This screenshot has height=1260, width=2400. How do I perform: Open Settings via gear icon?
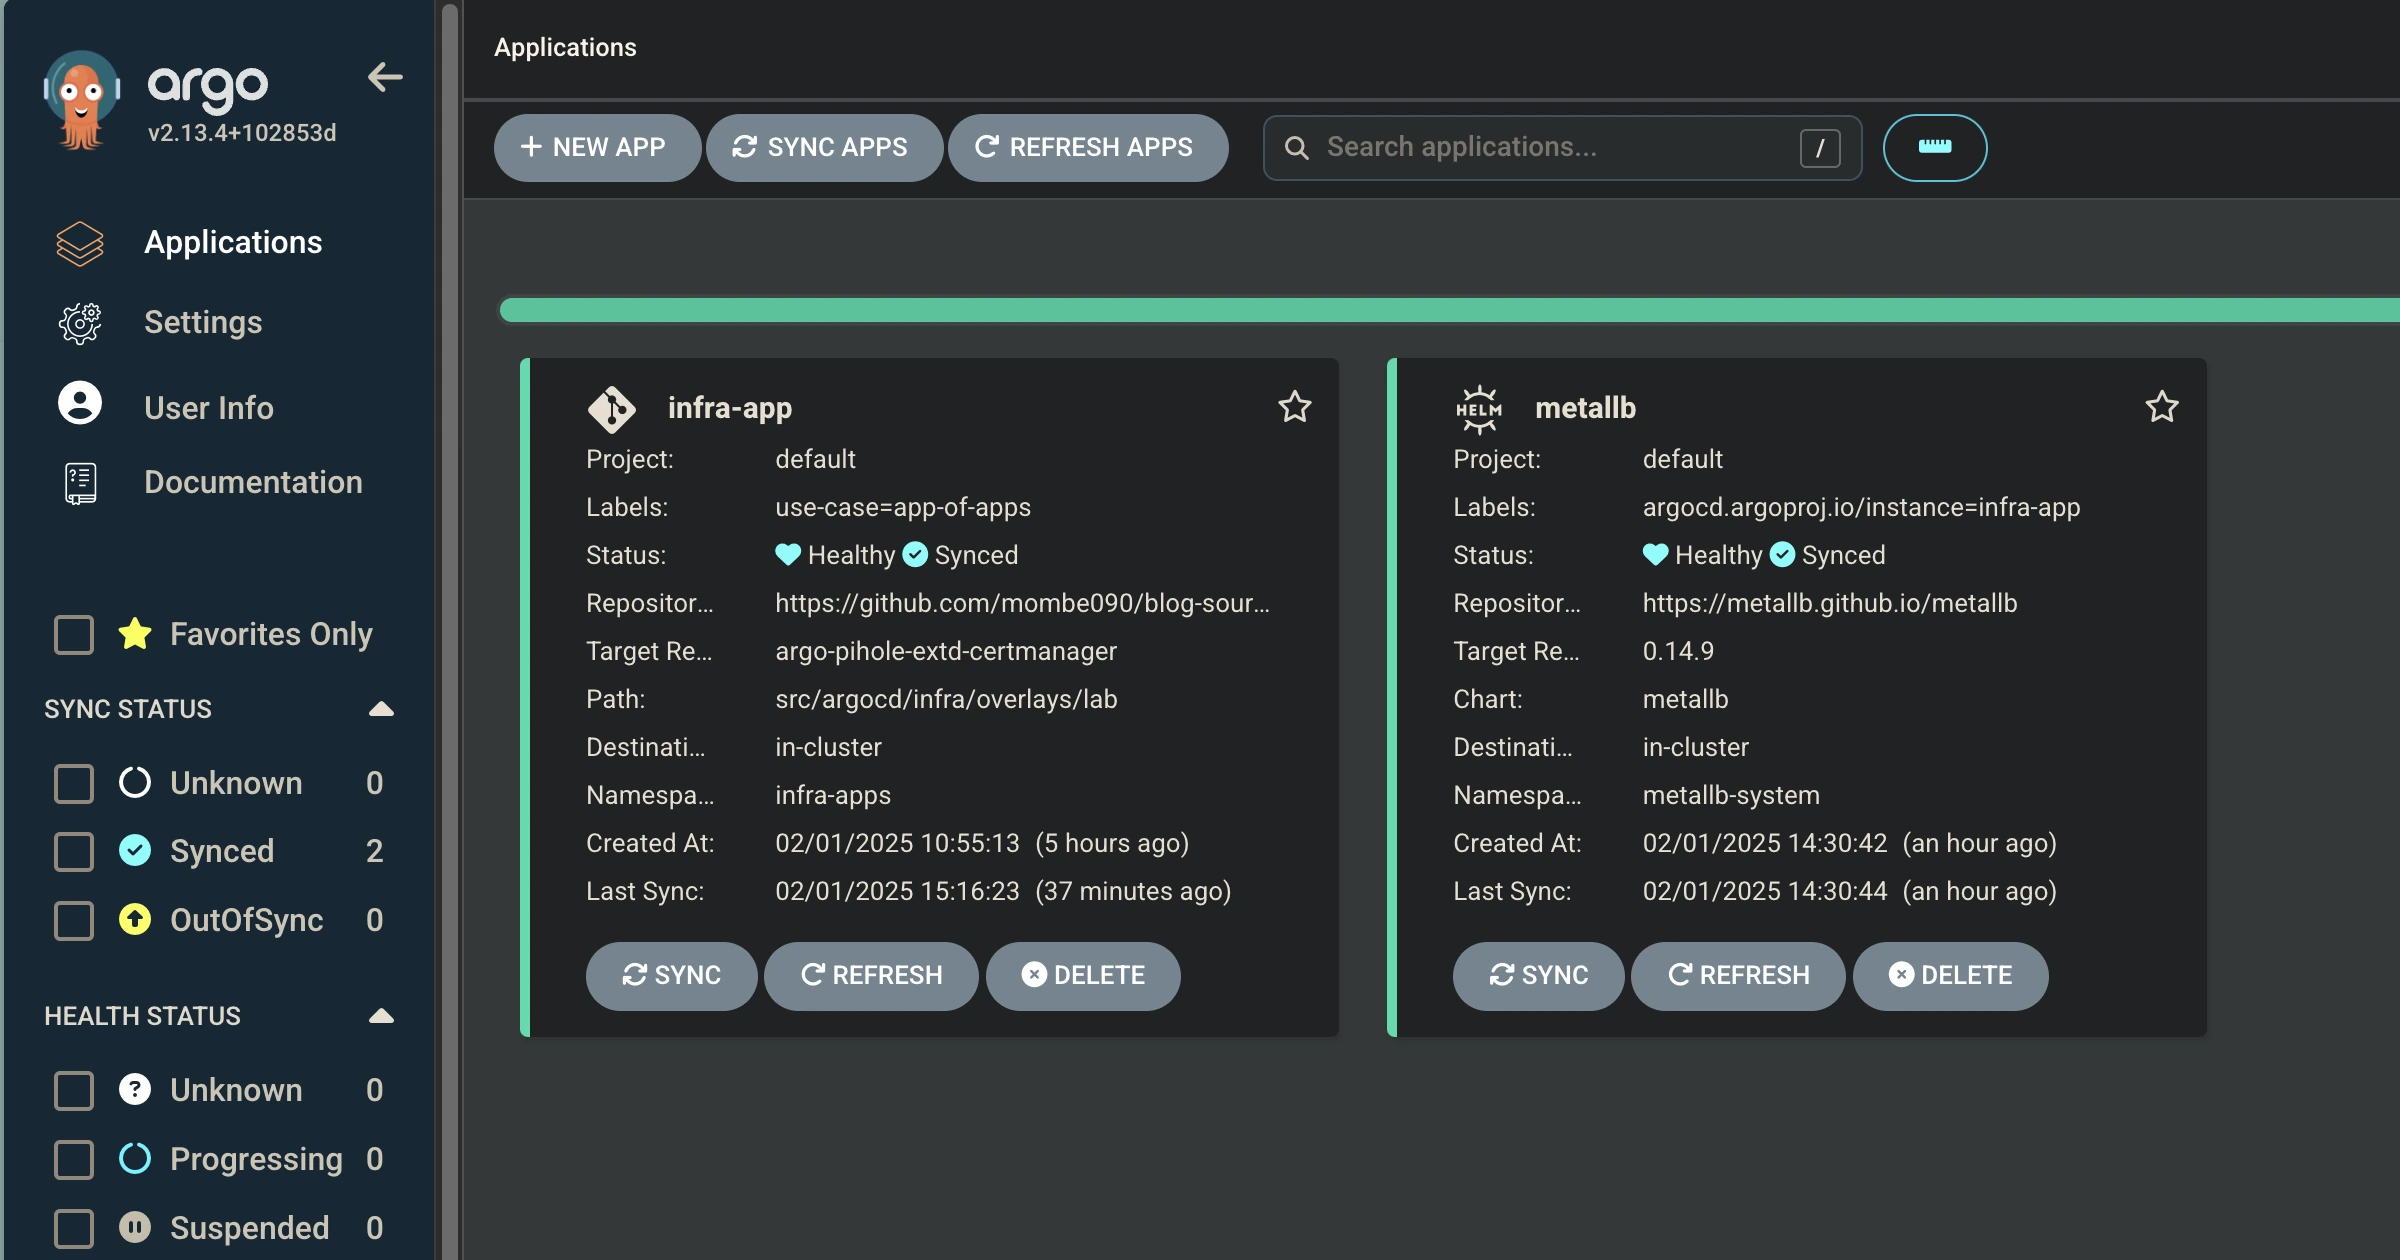point(80,323)
